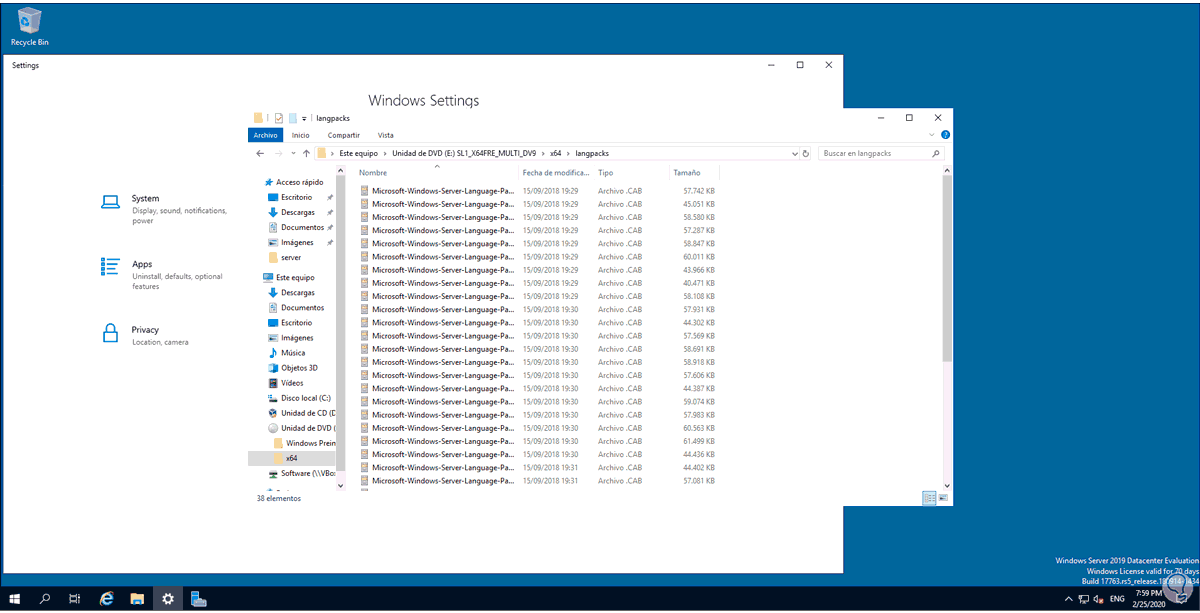Go forward using Explorer forward arrow

click(279, 153)
